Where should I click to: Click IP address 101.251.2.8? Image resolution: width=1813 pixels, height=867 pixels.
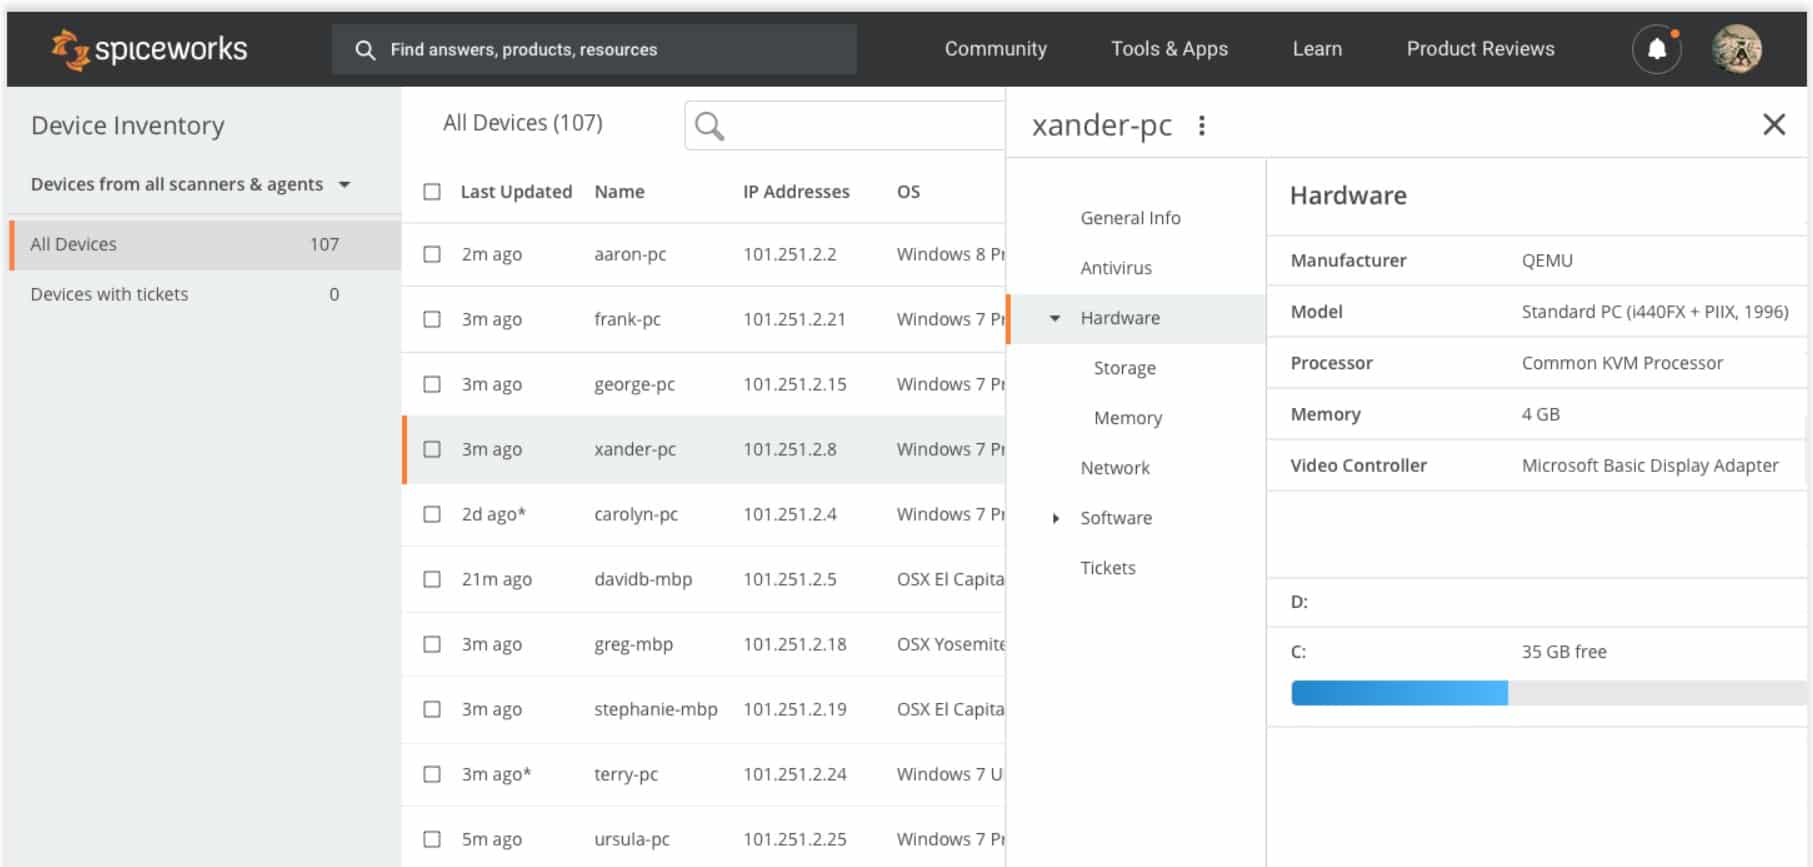pos(790,449)
